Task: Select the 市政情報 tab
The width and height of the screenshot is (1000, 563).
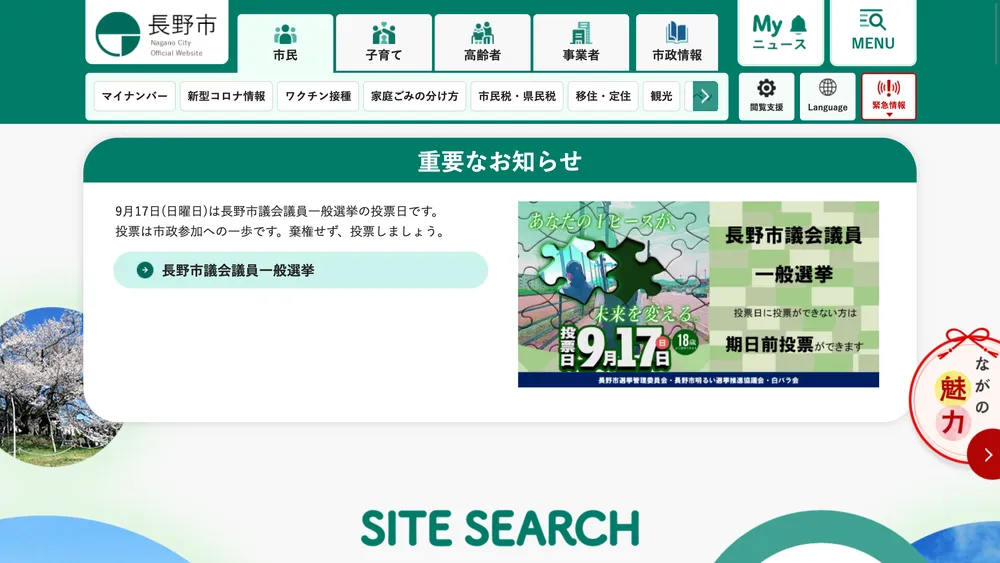Action: click(x=677, y=43)
